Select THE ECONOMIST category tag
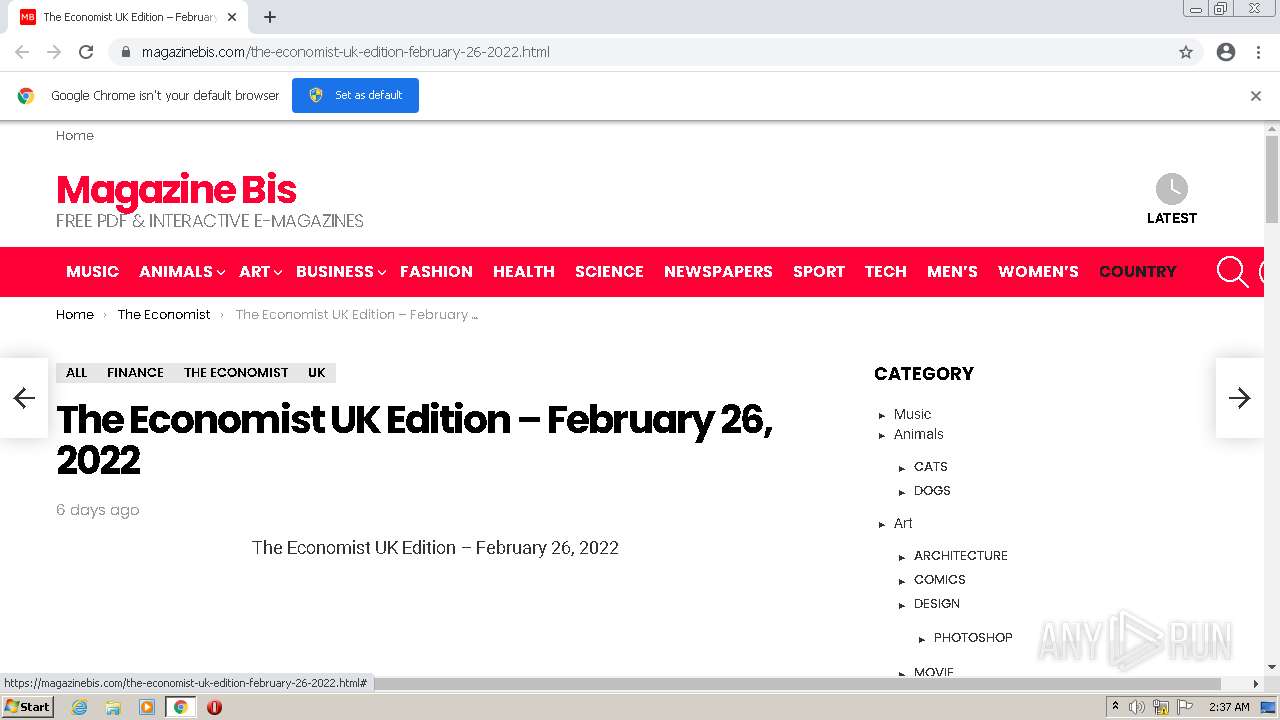Image resolution: width=1280 pixels, height=720 pixels. coord(236,373)
